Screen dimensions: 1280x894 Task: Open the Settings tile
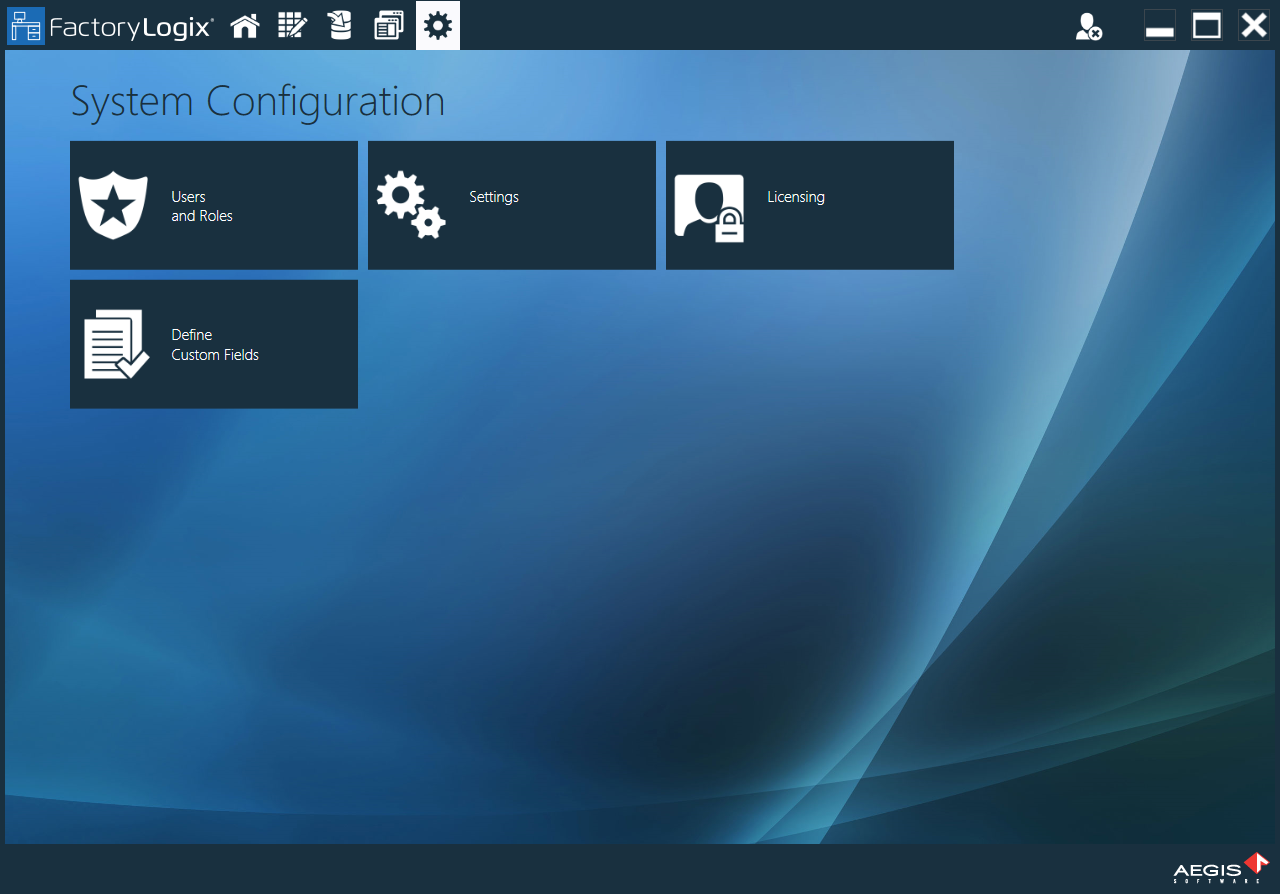tap(512, 205)
